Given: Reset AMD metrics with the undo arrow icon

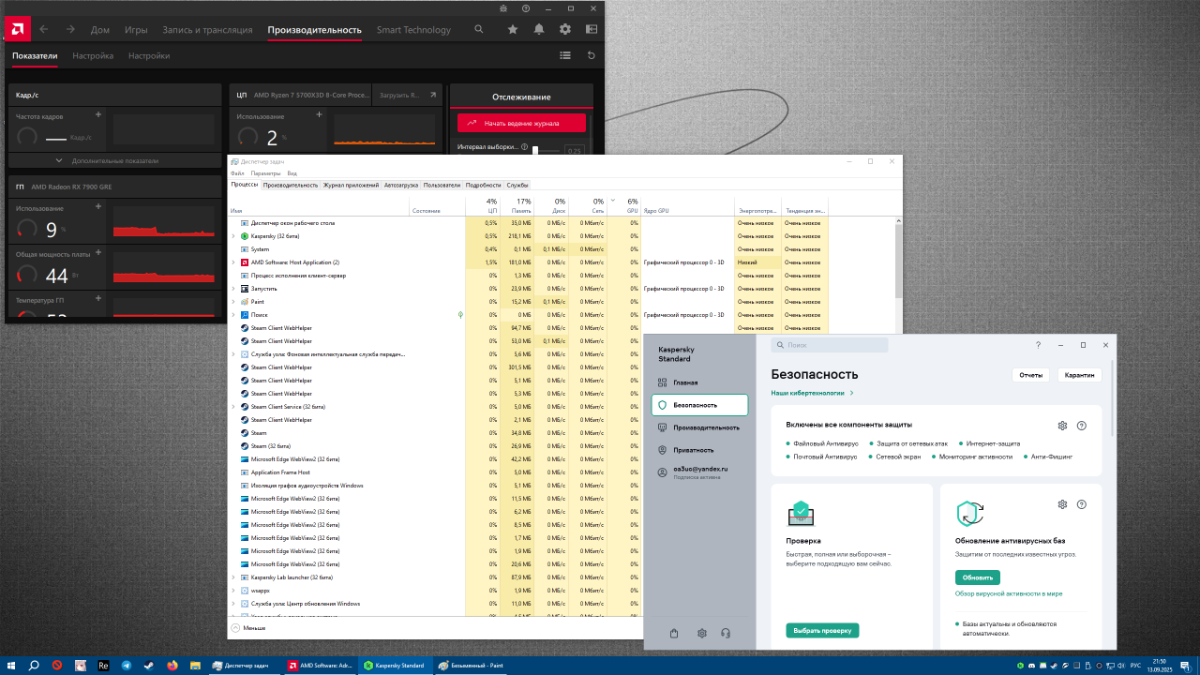Looking at the screenshot, I should click(591, 56).
